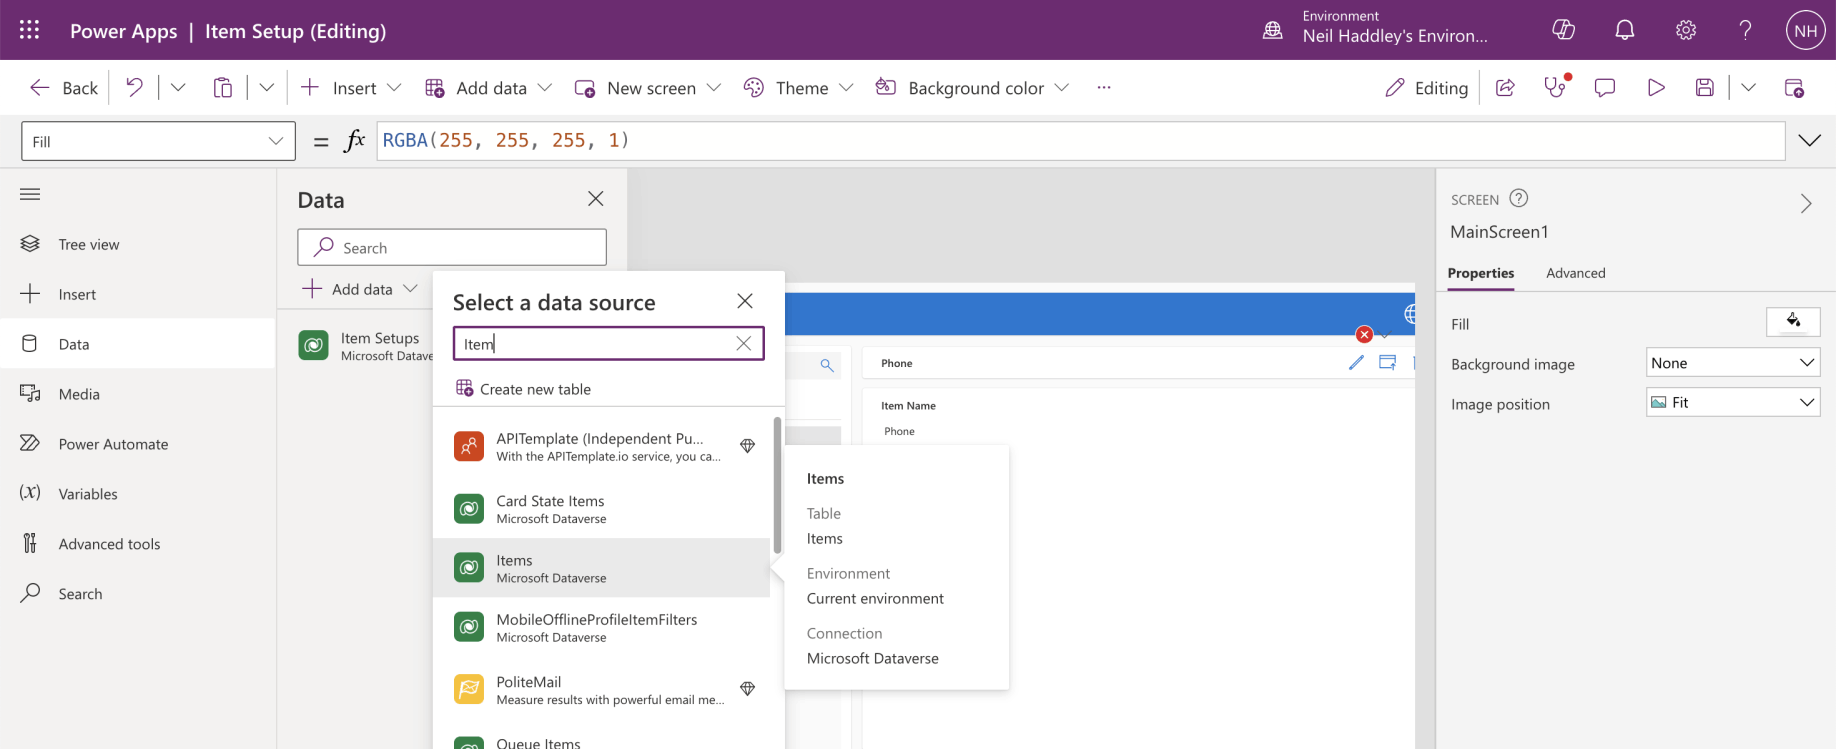This screenshot has height=749, width=1836.
Task: Click the Undo icon
Action: (134, 88)
